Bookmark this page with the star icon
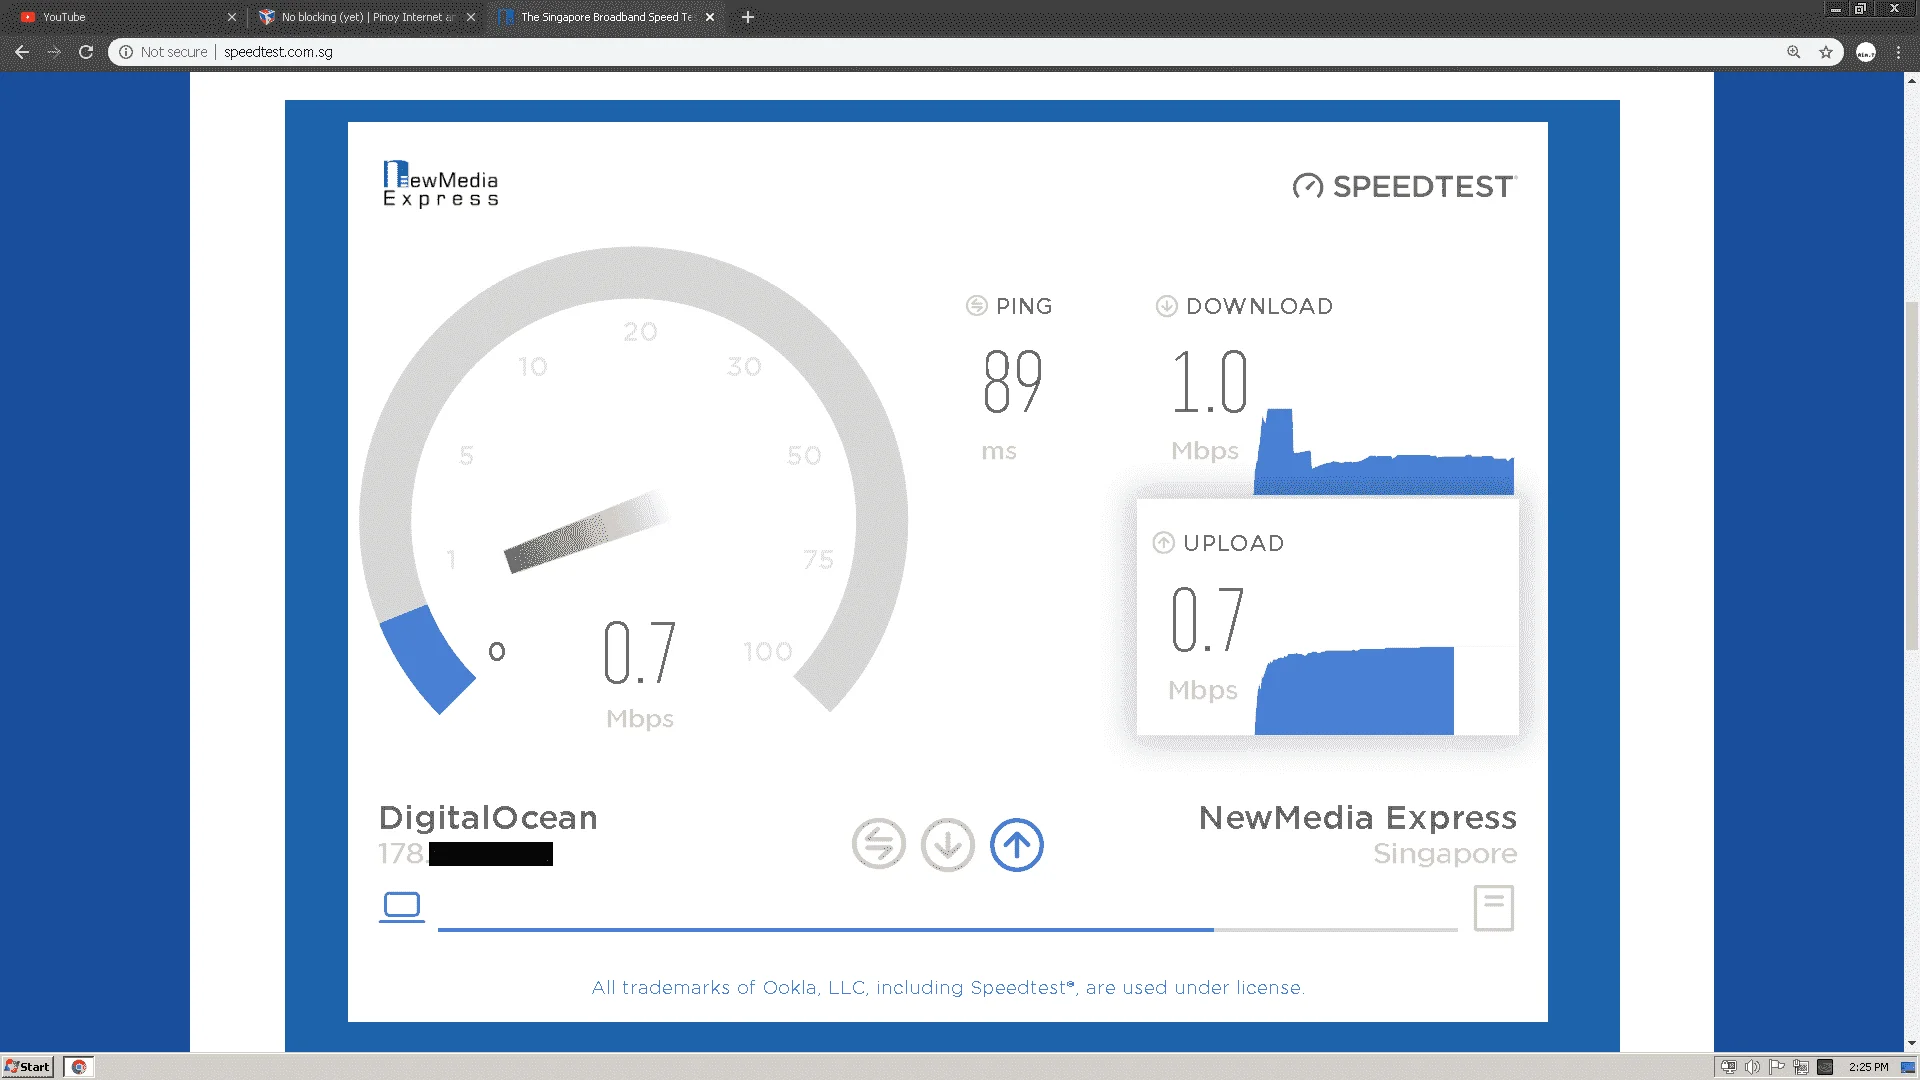 click(1826, 52)
